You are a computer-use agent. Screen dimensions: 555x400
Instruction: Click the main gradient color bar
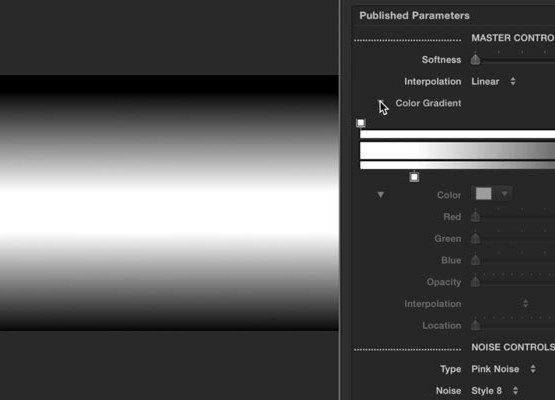tap(457, 151)
